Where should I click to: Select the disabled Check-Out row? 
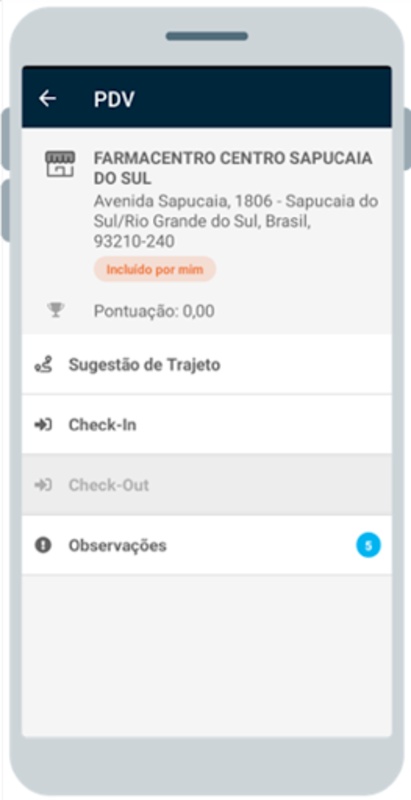207,485
